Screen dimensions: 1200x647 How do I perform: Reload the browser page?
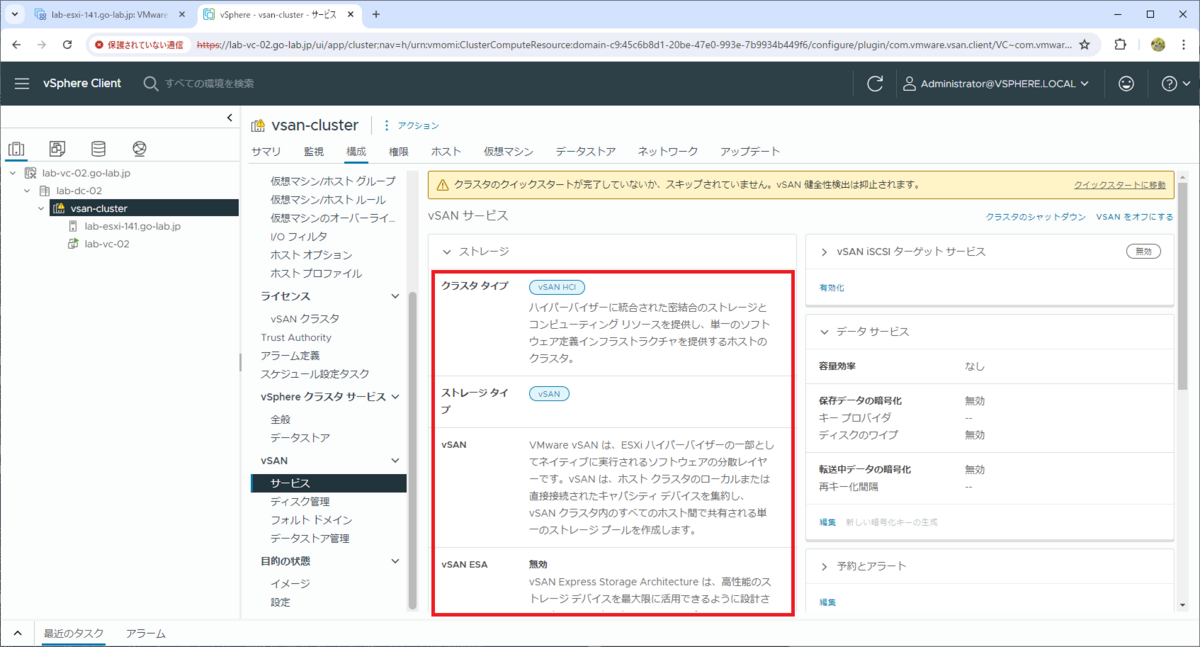coord(67,45)
